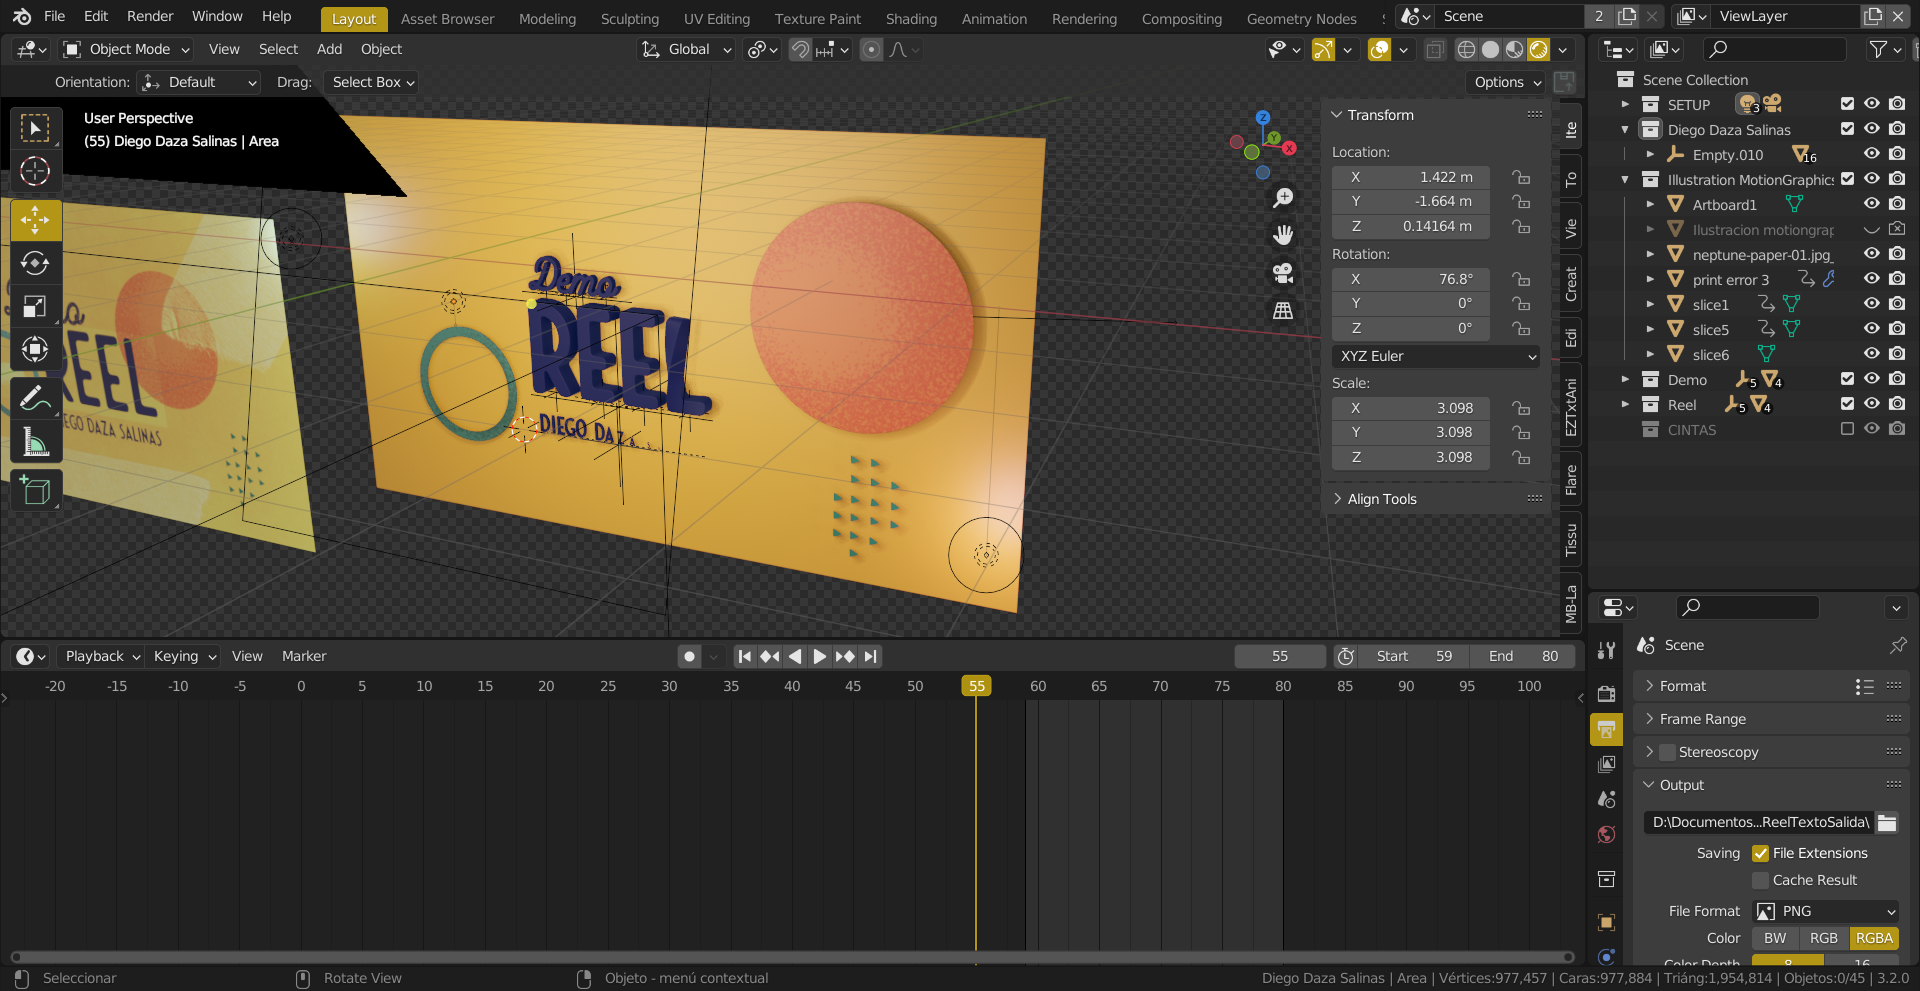This screenshot has height=991, width=1920.
Task: Switch orthographic/perspective grid icon
Action: pyautogui.click(x=1283, y=310)
